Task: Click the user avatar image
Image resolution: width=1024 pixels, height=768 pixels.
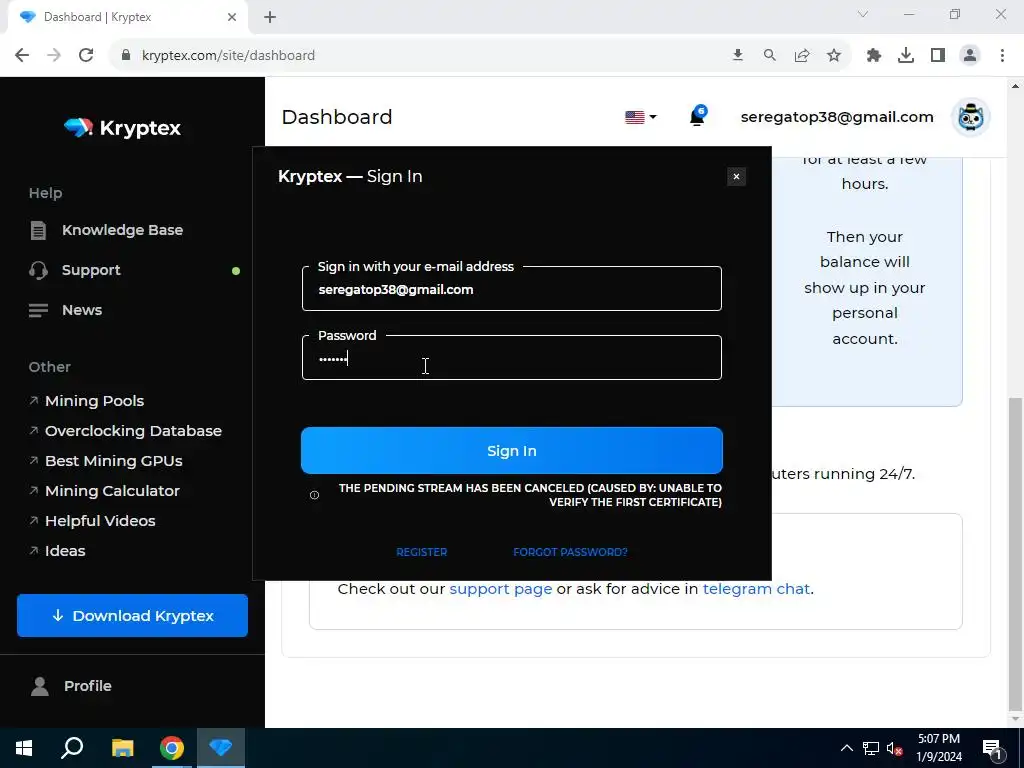Action: click(970, 117)
